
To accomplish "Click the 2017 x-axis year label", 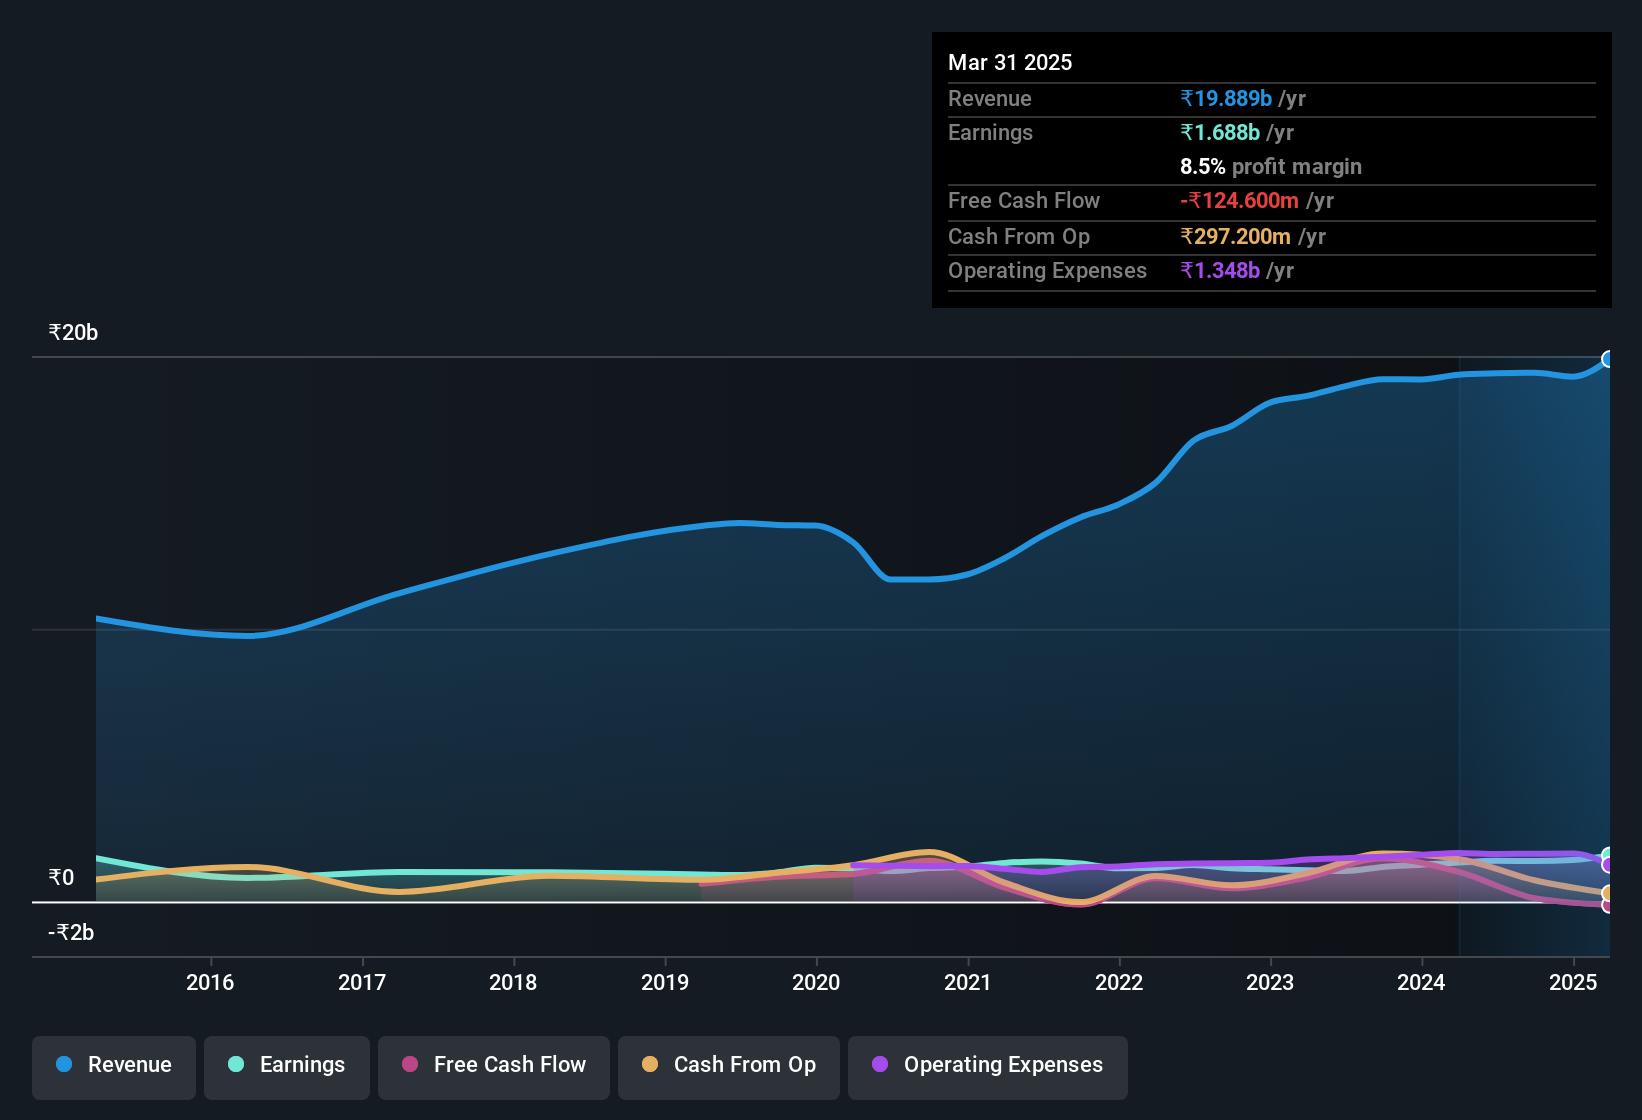I will pos(362,982).
